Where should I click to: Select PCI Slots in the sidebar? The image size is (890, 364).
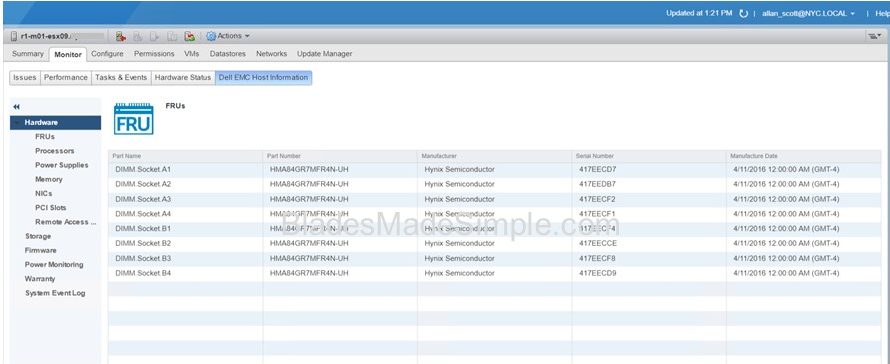click(x=51, y=208)
